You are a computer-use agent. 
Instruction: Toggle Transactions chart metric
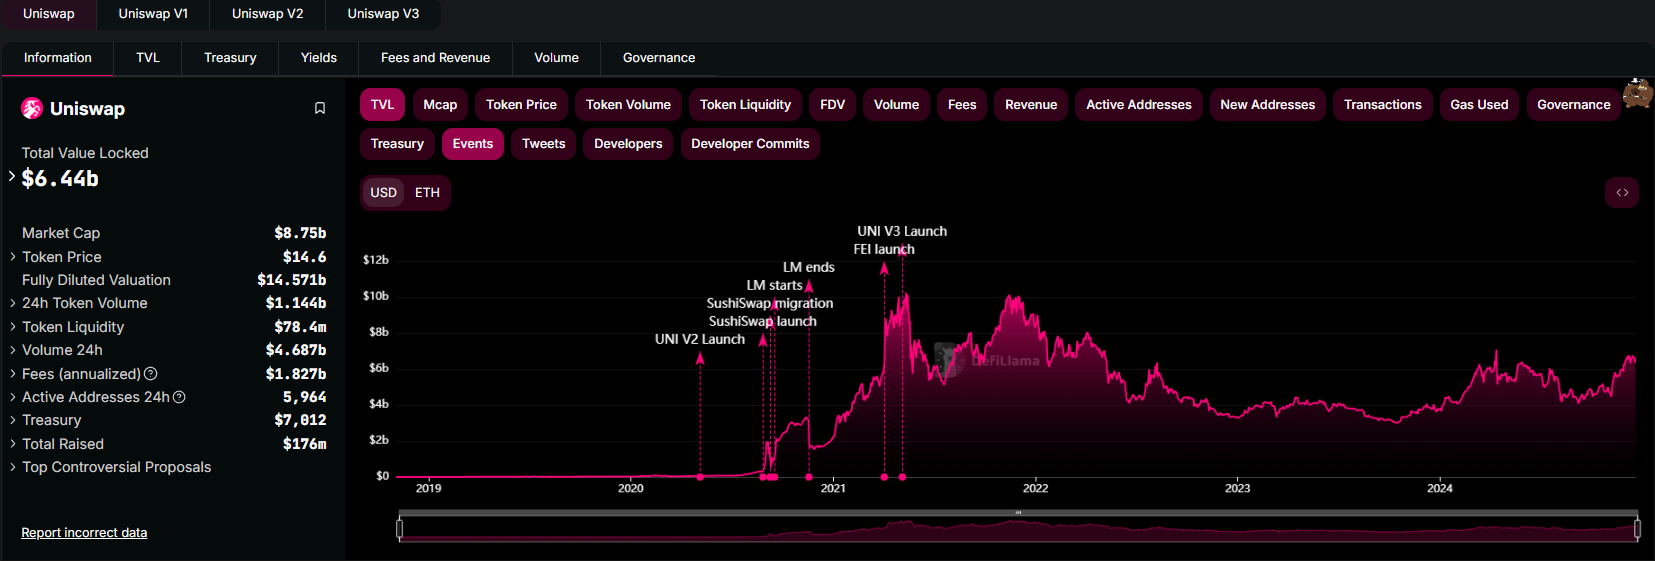pyautogui.click(x=1383, y=104)
